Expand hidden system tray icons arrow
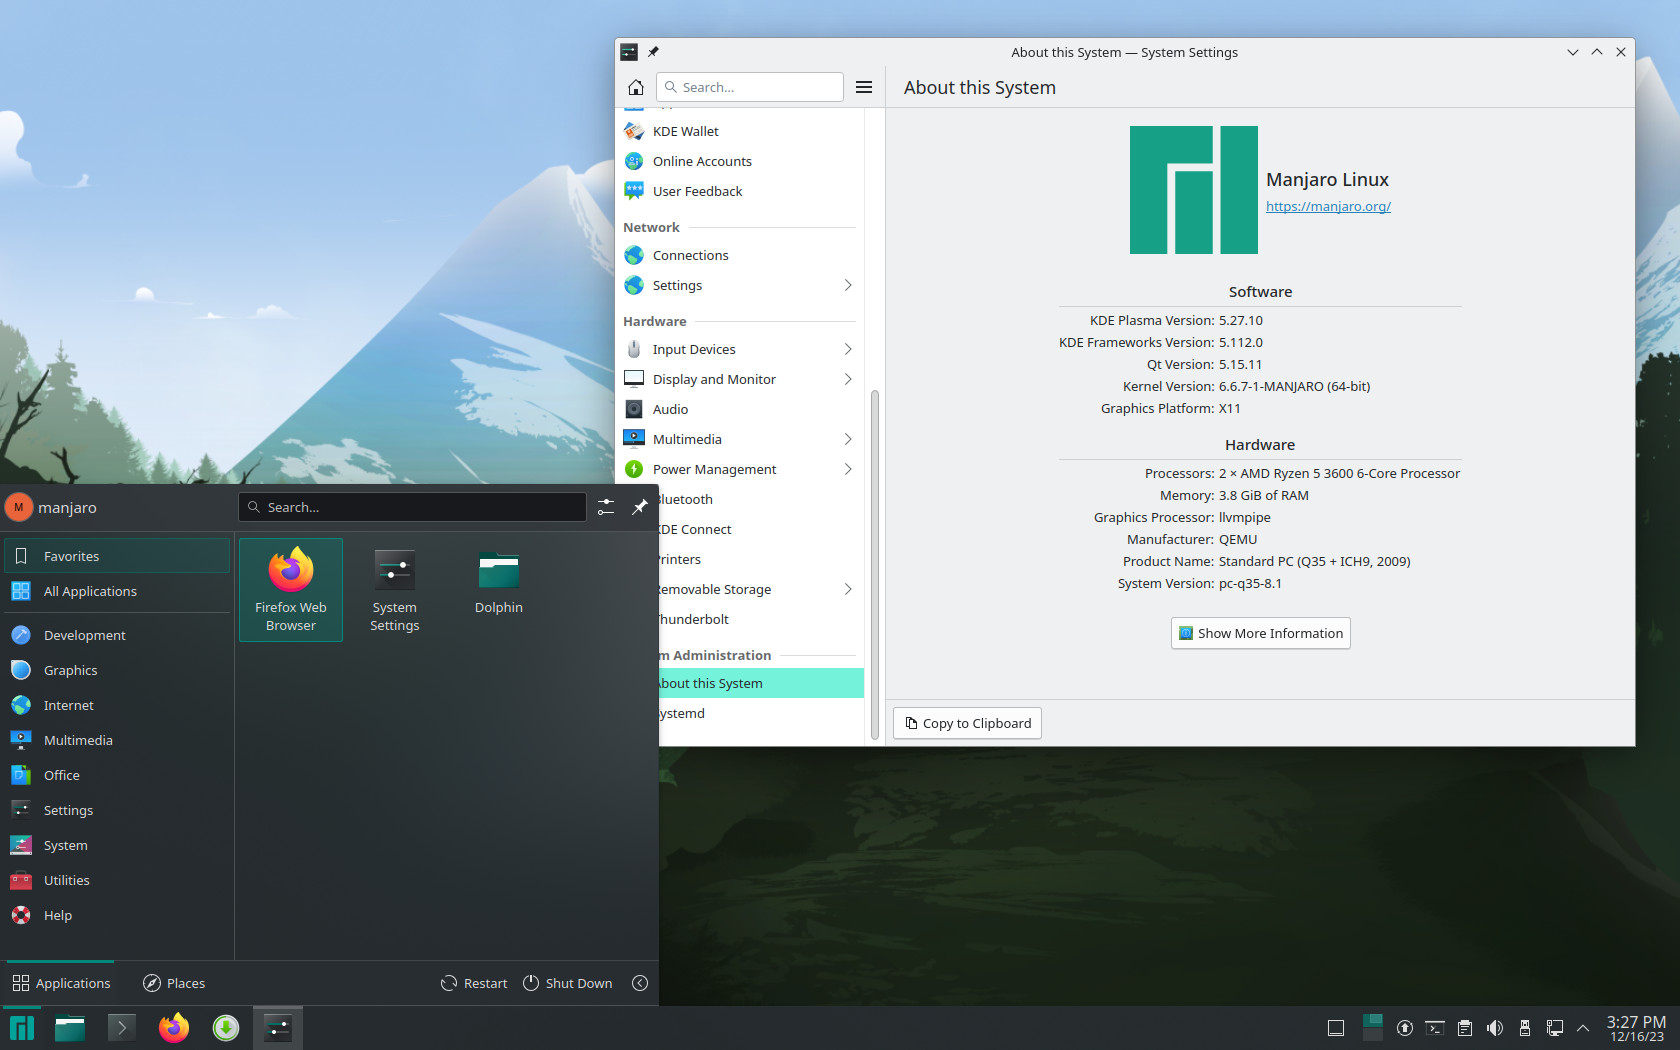 (x=1583, y=1028)
